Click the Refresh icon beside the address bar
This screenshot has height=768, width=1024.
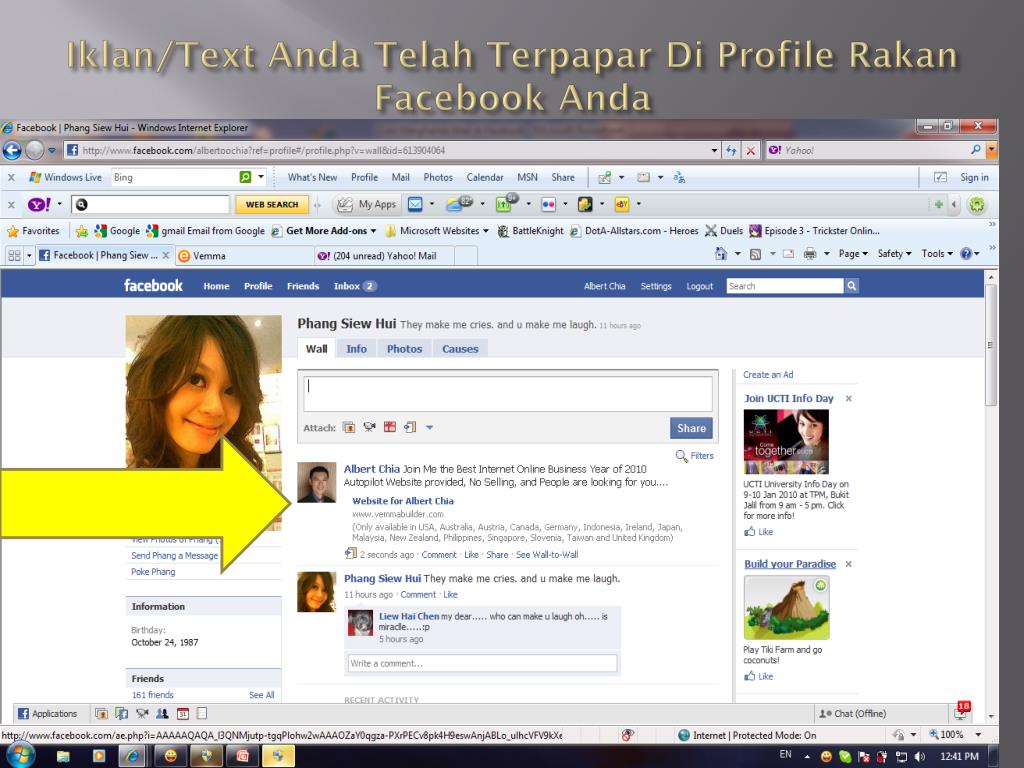[731, 150]
